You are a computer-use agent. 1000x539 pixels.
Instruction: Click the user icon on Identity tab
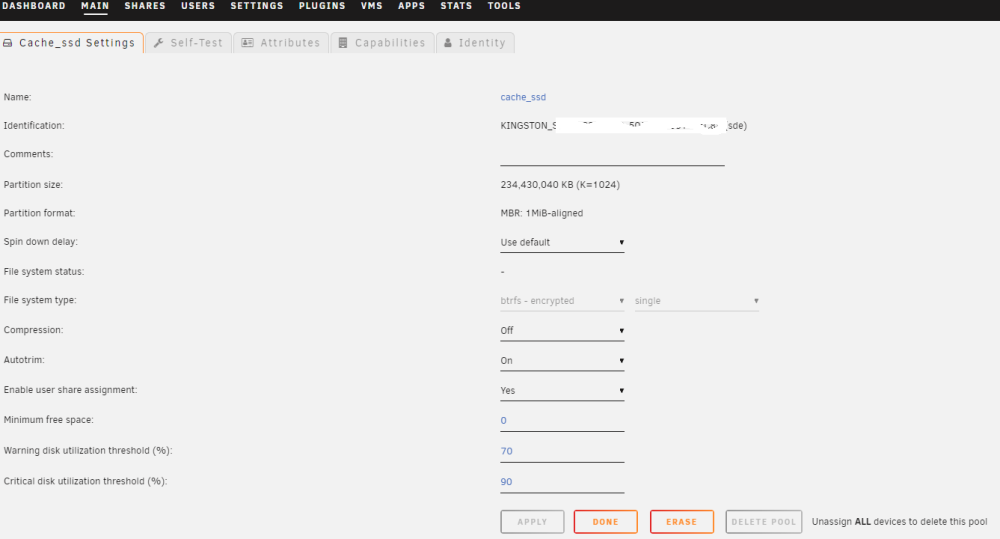[x=448, y=43]
